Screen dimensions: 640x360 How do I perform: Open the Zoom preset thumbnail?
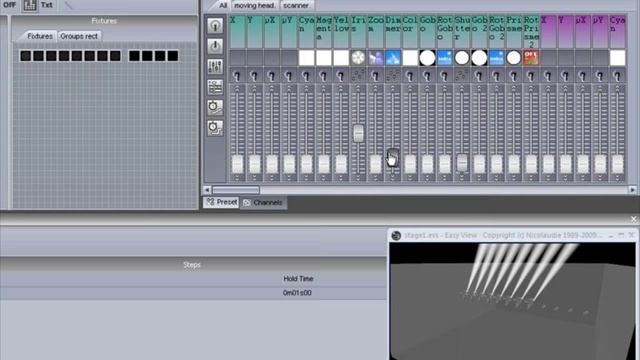point(376,58)
